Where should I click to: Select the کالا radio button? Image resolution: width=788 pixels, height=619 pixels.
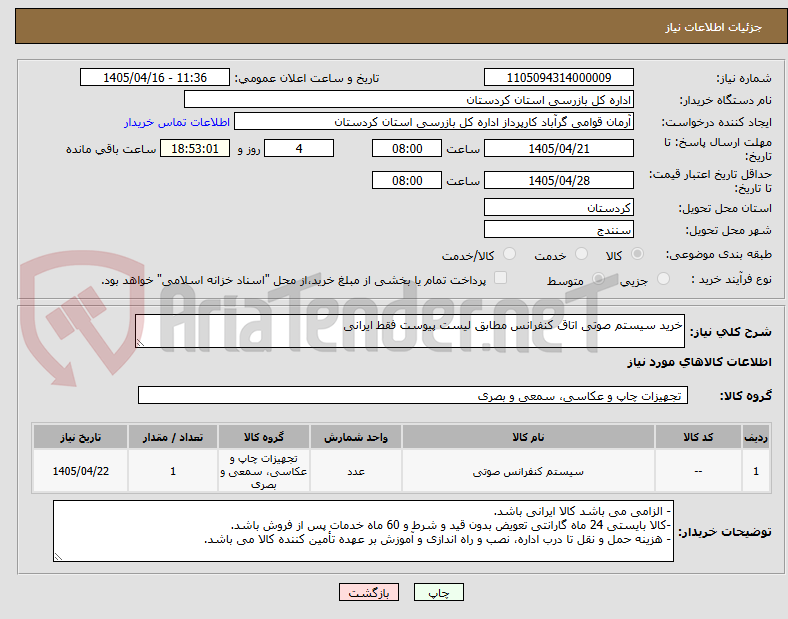click(637, 254)
